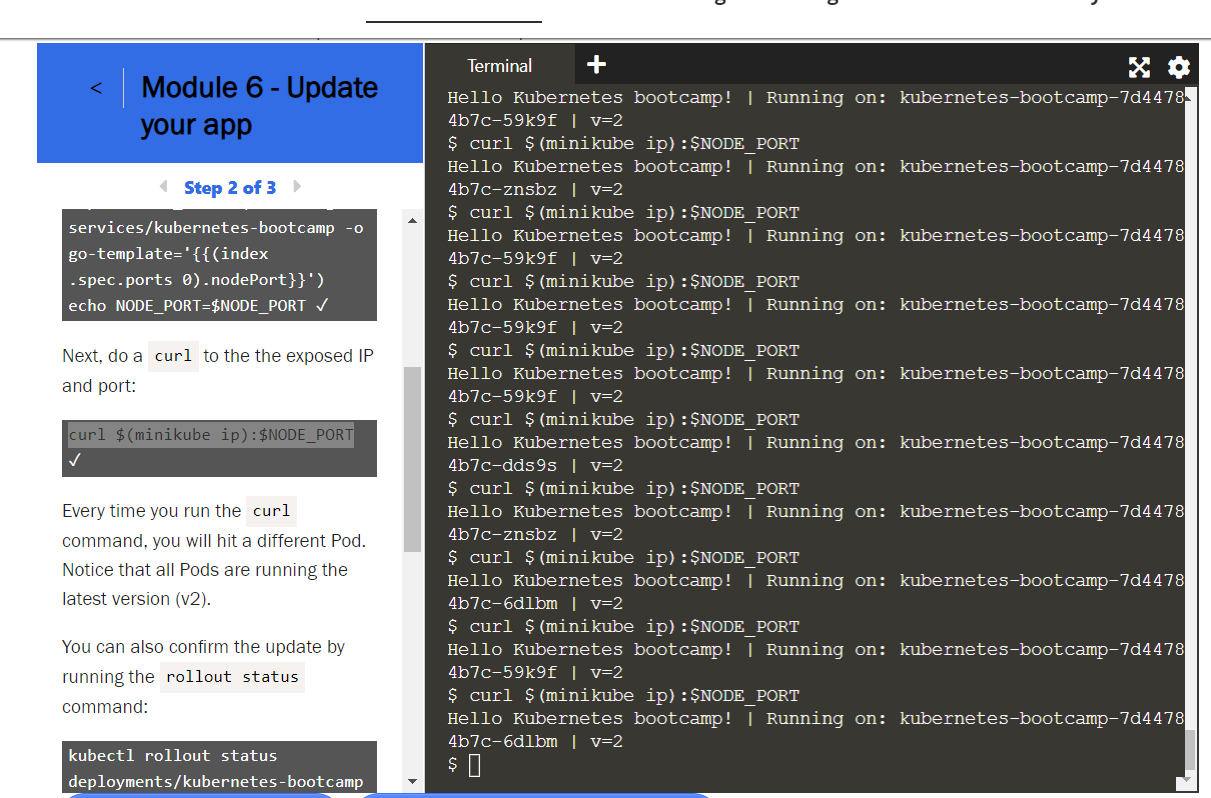Go to next step arrow beside Step 2 of 3
Screen dimensions: 1211x798
click(296, 187)
